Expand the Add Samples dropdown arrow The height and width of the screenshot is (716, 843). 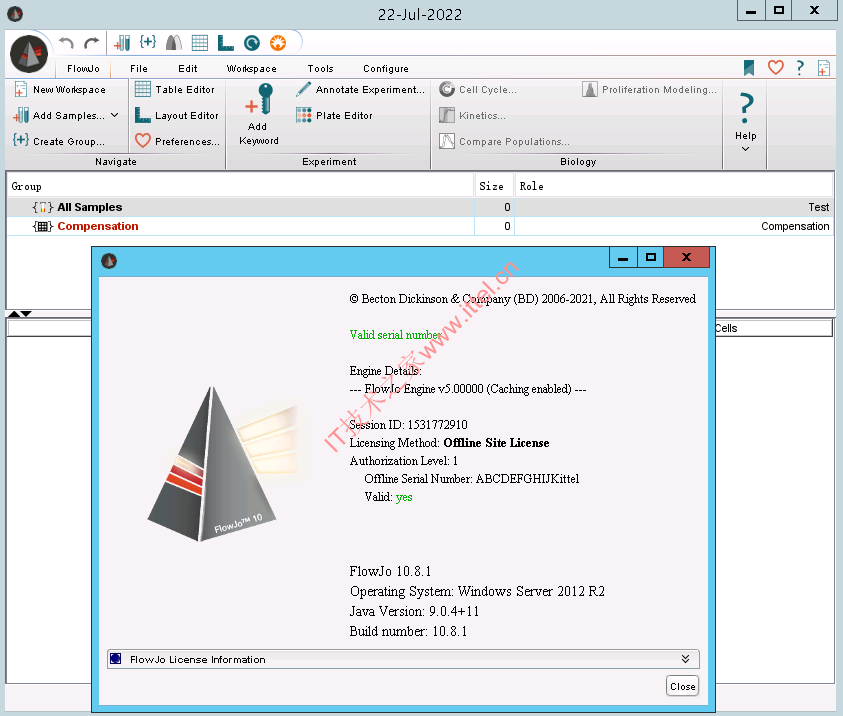(x=115, y=115)
